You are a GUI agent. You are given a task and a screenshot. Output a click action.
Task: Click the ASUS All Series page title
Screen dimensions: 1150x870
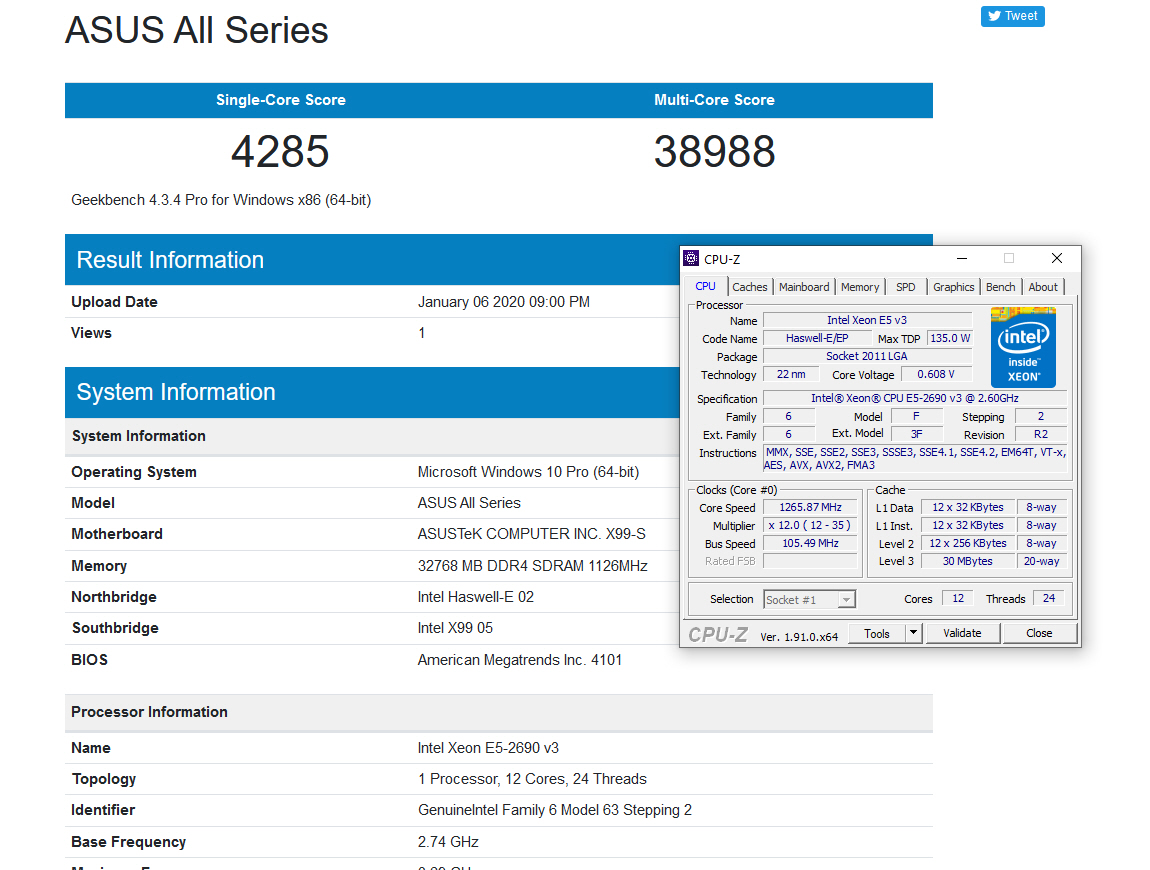(x=197, y=31)
